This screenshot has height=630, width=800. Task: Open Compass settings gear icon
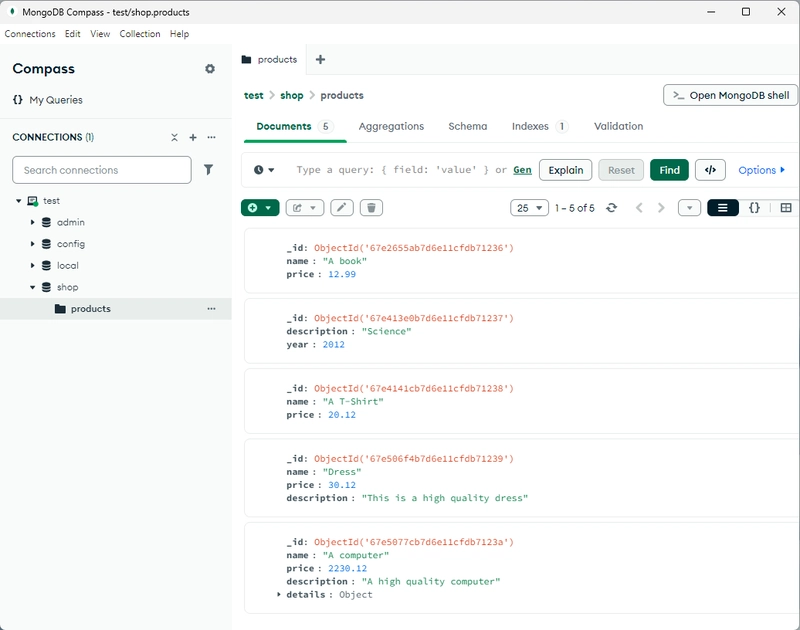pos(210,68)
